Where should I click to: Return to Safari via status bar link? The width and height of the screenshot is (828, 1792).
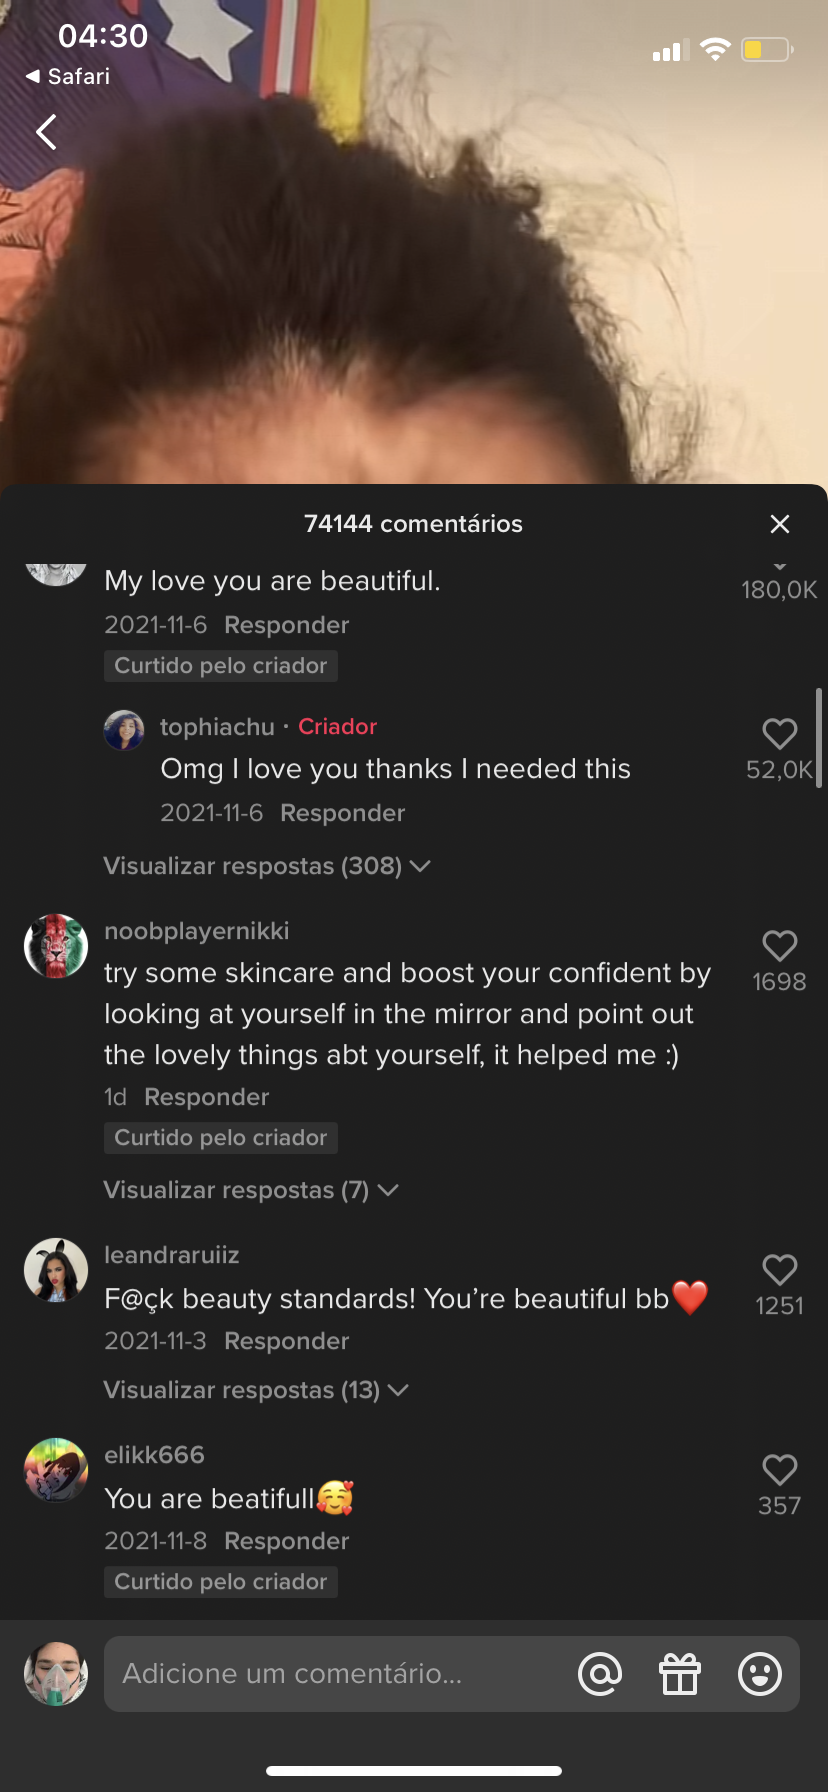coord(67,76)
